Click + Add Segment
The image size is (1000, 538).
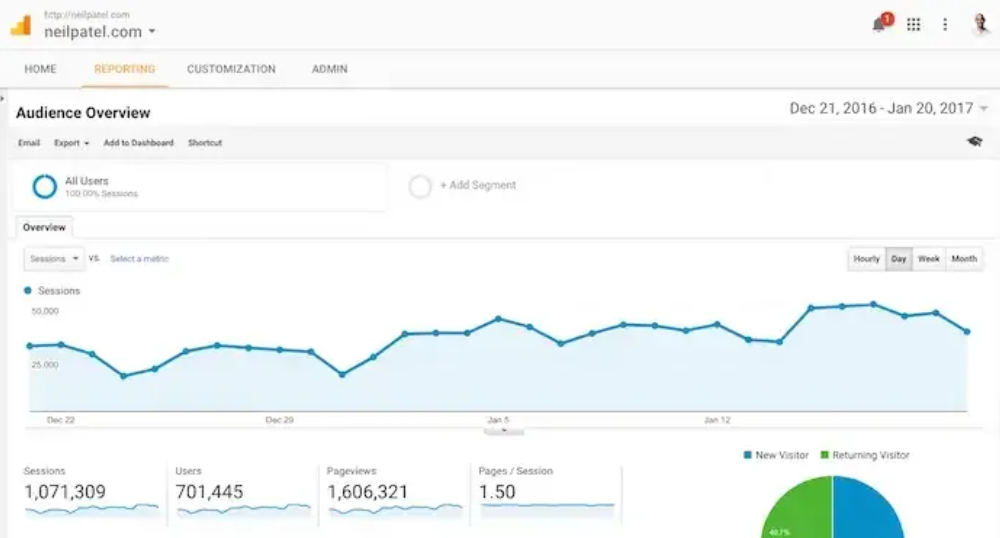pyautogui.click(x=478, y=185)
